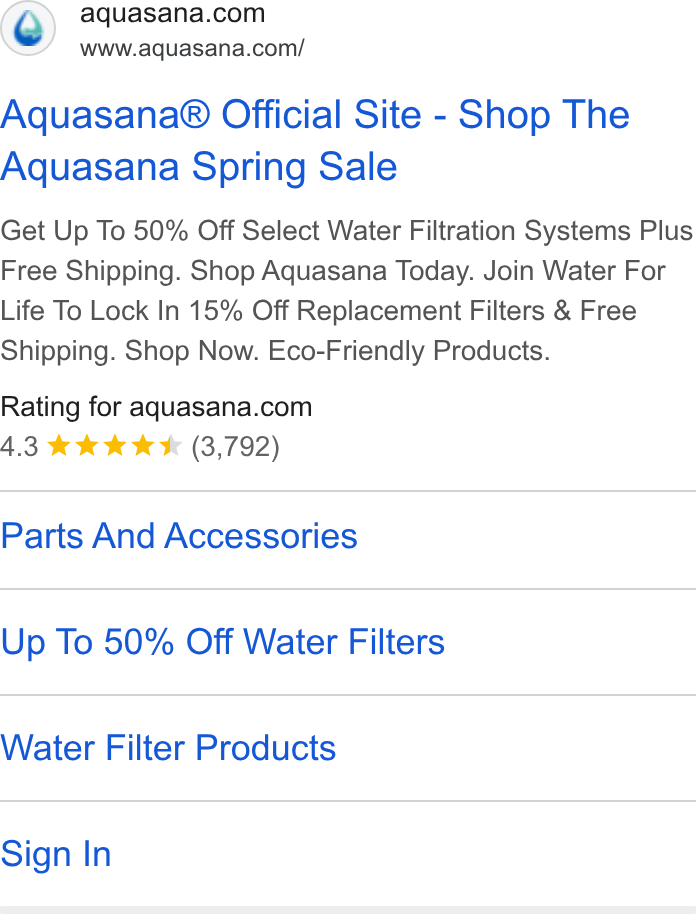696x914 pixels.
Task: Click the fourth gold rating star
Action: point(143,447)
